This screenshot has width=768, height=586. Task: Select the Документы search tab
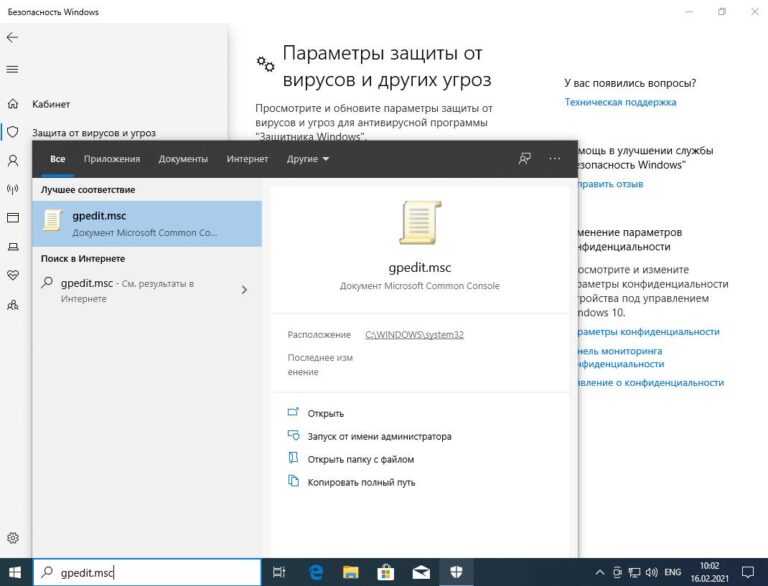click(x=183, y=159)
